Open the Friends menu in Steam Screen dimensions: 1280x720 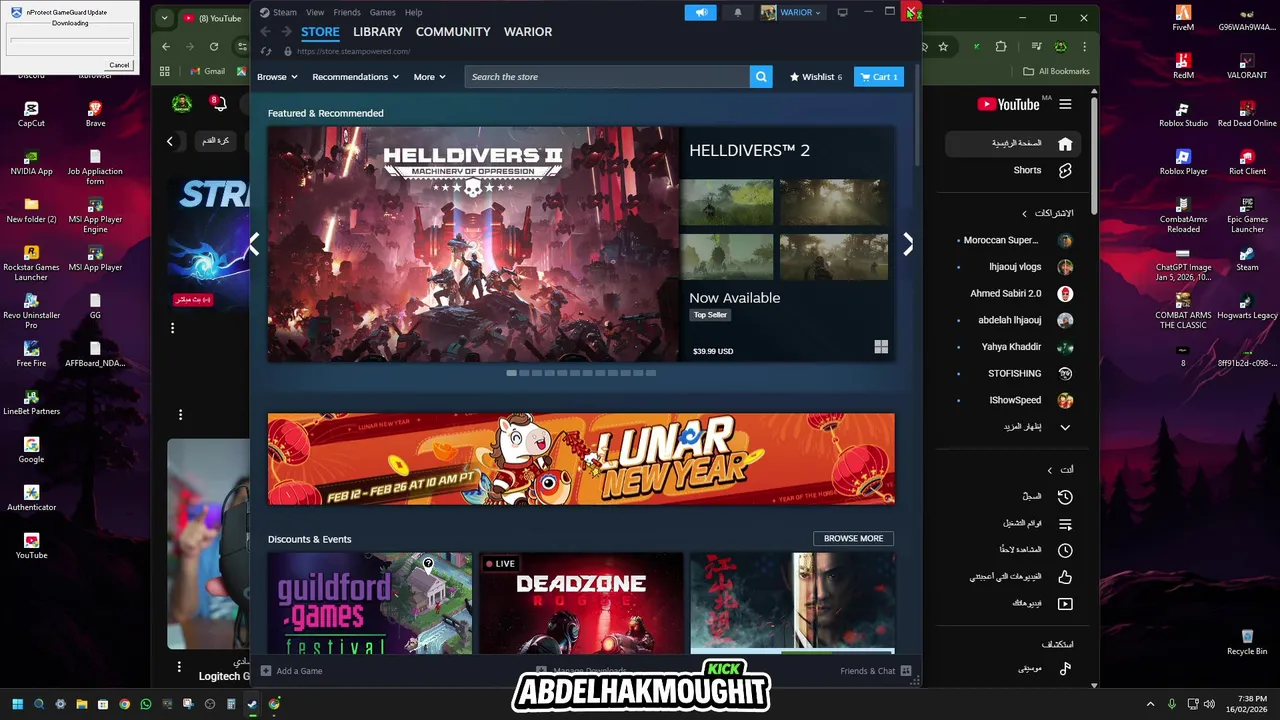tap(347, 12)
